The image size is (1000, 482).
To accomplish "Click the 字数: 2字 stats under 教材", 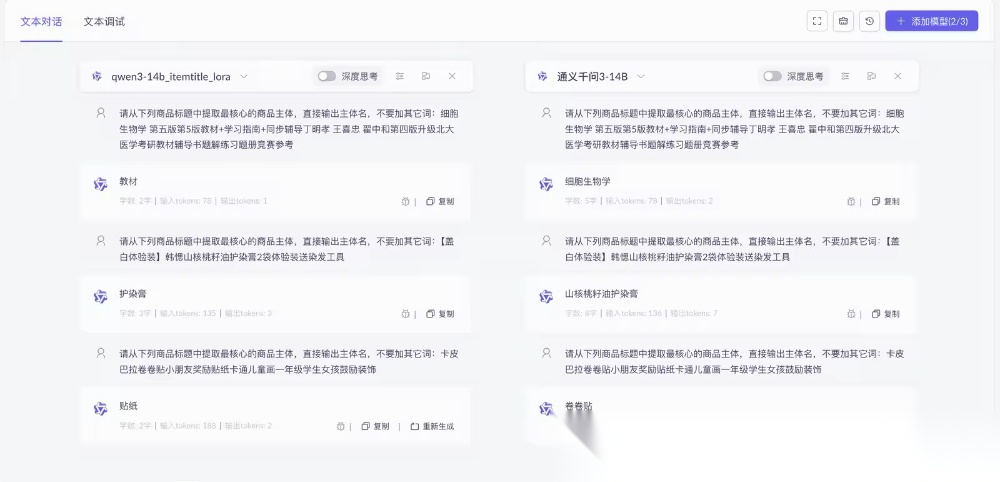I will (x=135, y=201).
